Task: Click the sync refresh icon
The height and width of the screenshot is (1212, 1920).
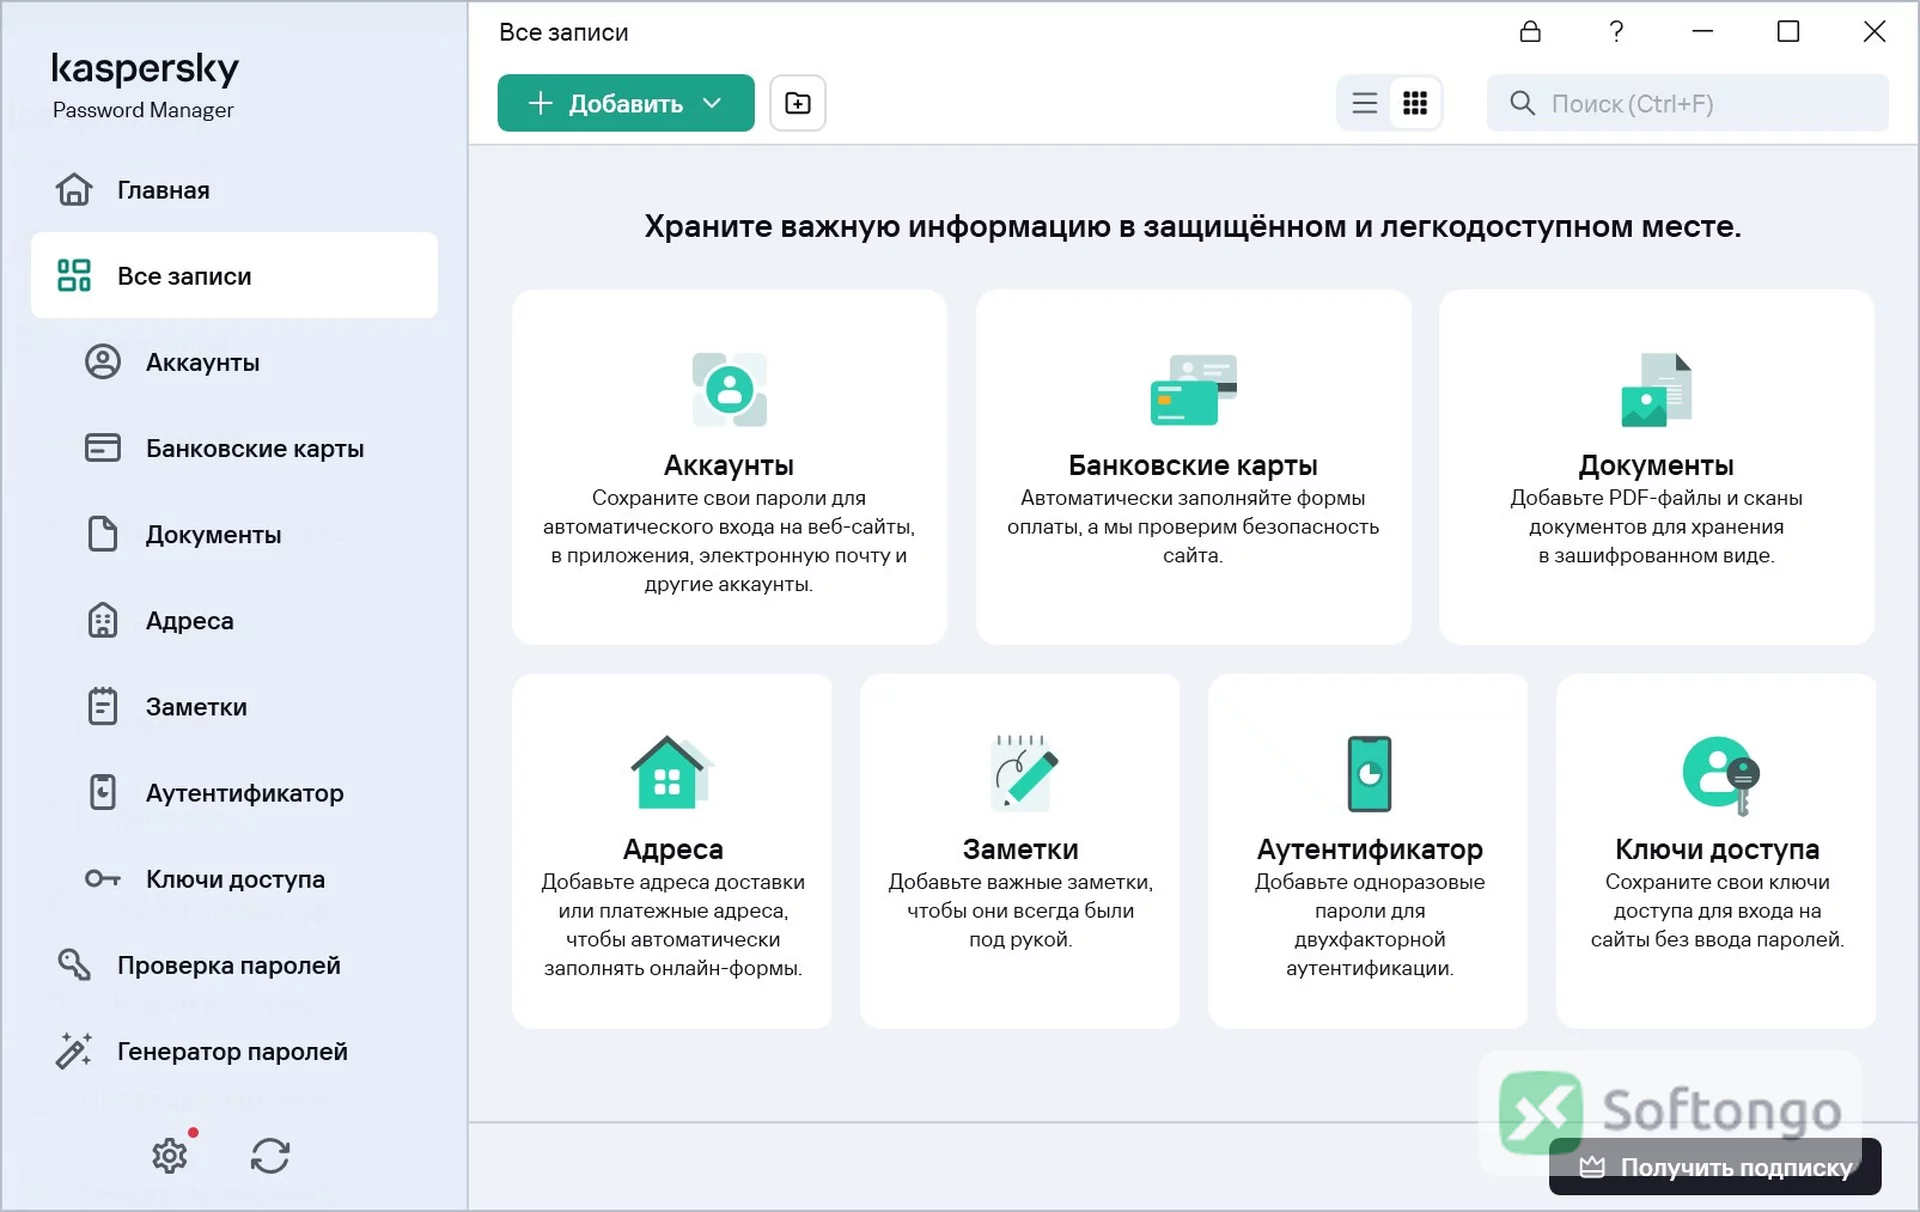Action: (x=270, y=1156)
